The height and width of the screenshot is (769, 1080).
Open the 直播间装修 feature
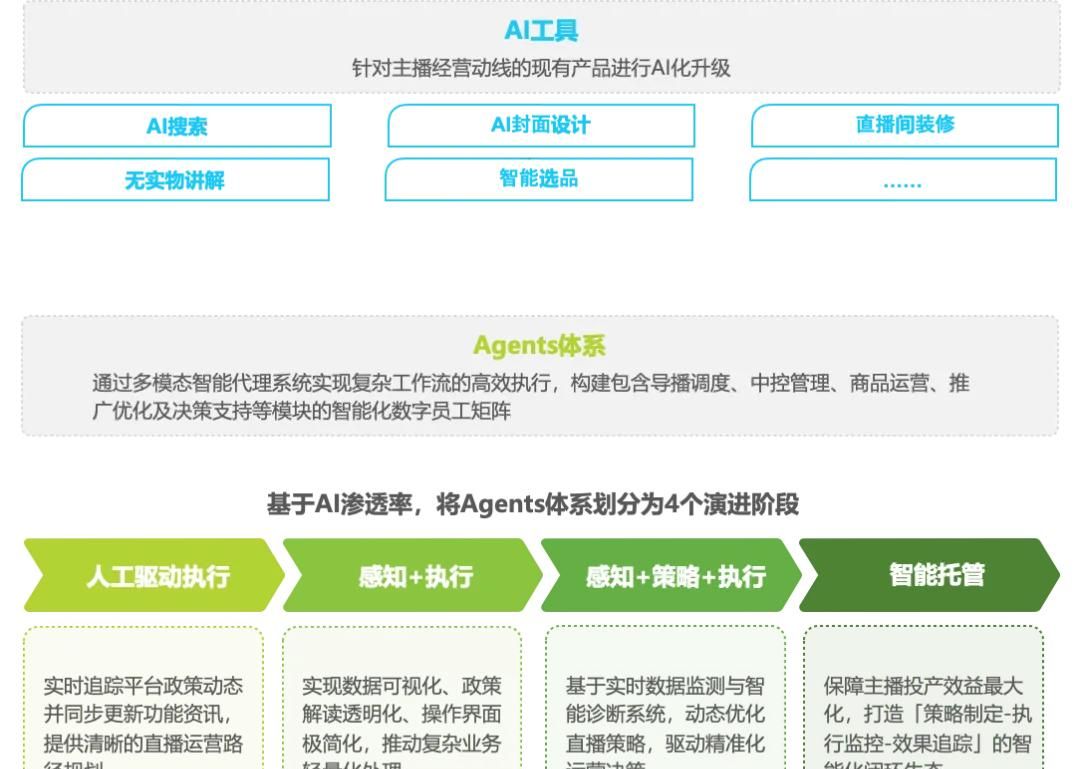pyautogui.click(x=902, y=125)
